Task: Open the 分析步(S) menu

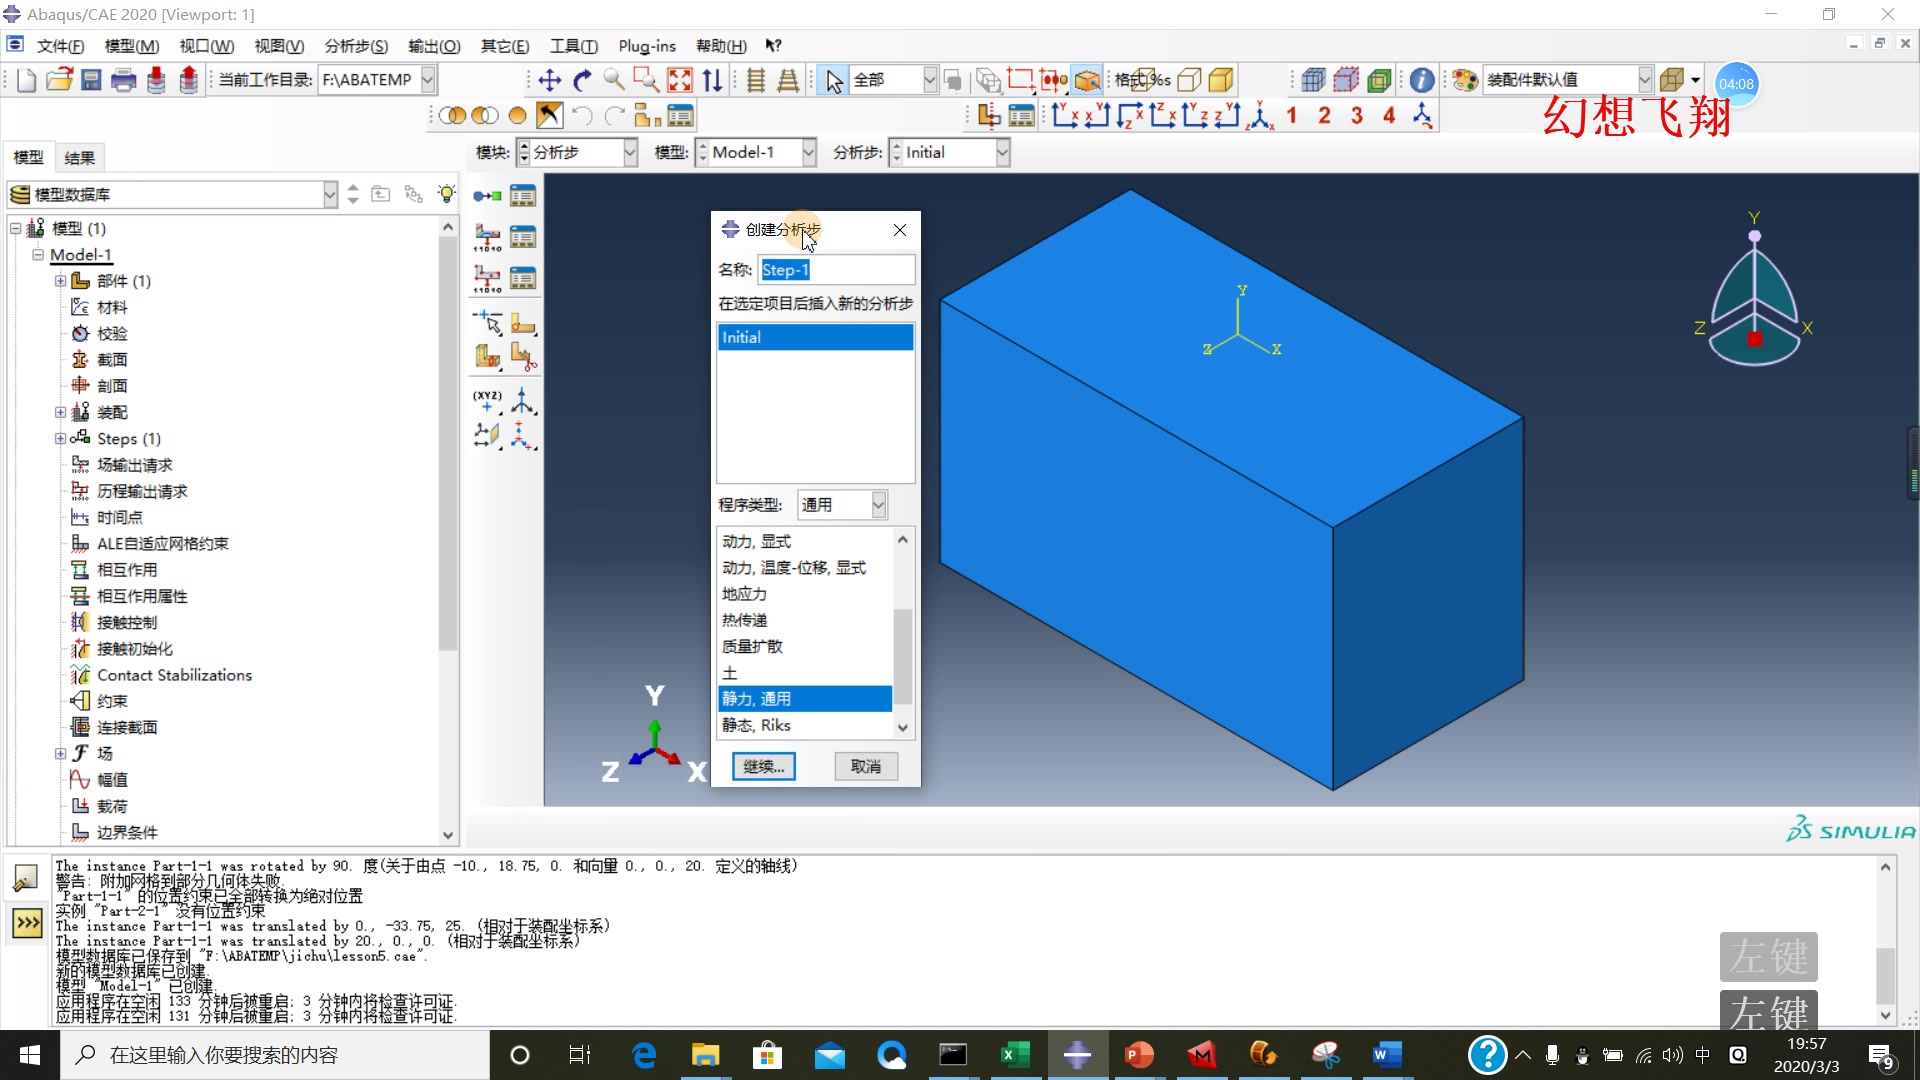Action: [355, 46]
